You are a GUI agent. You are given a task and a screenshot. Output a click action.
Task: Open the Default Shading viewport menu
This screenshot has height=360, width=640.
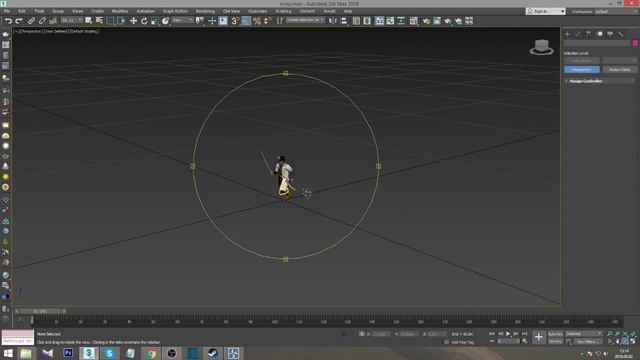tap(84, 31)
